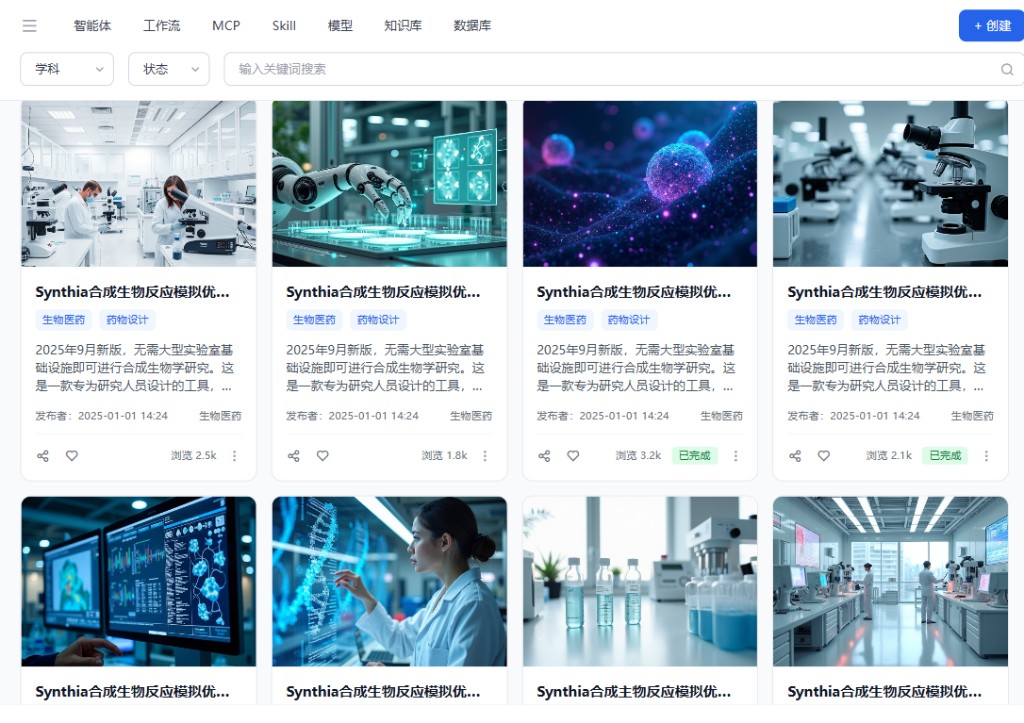Open the hamburger navigation menu

tap(29, 25)
